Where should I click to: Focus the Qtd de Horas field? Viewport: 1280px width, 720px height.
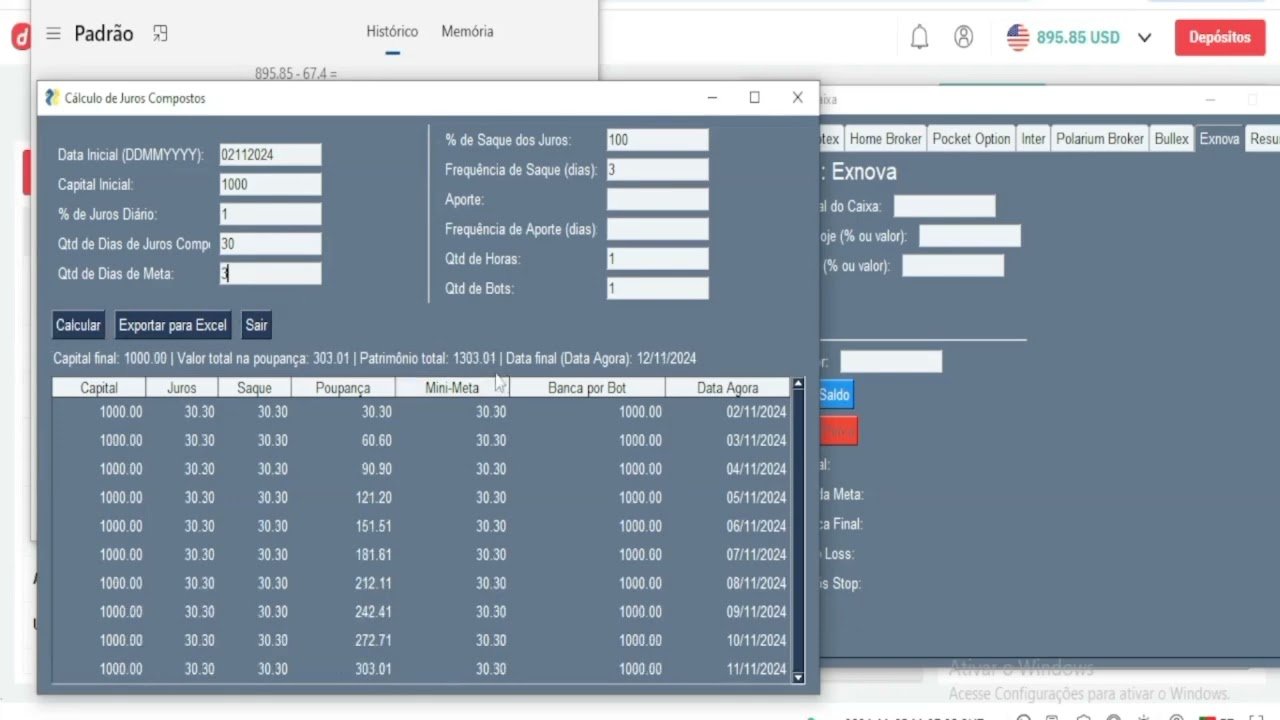point(657,259)
